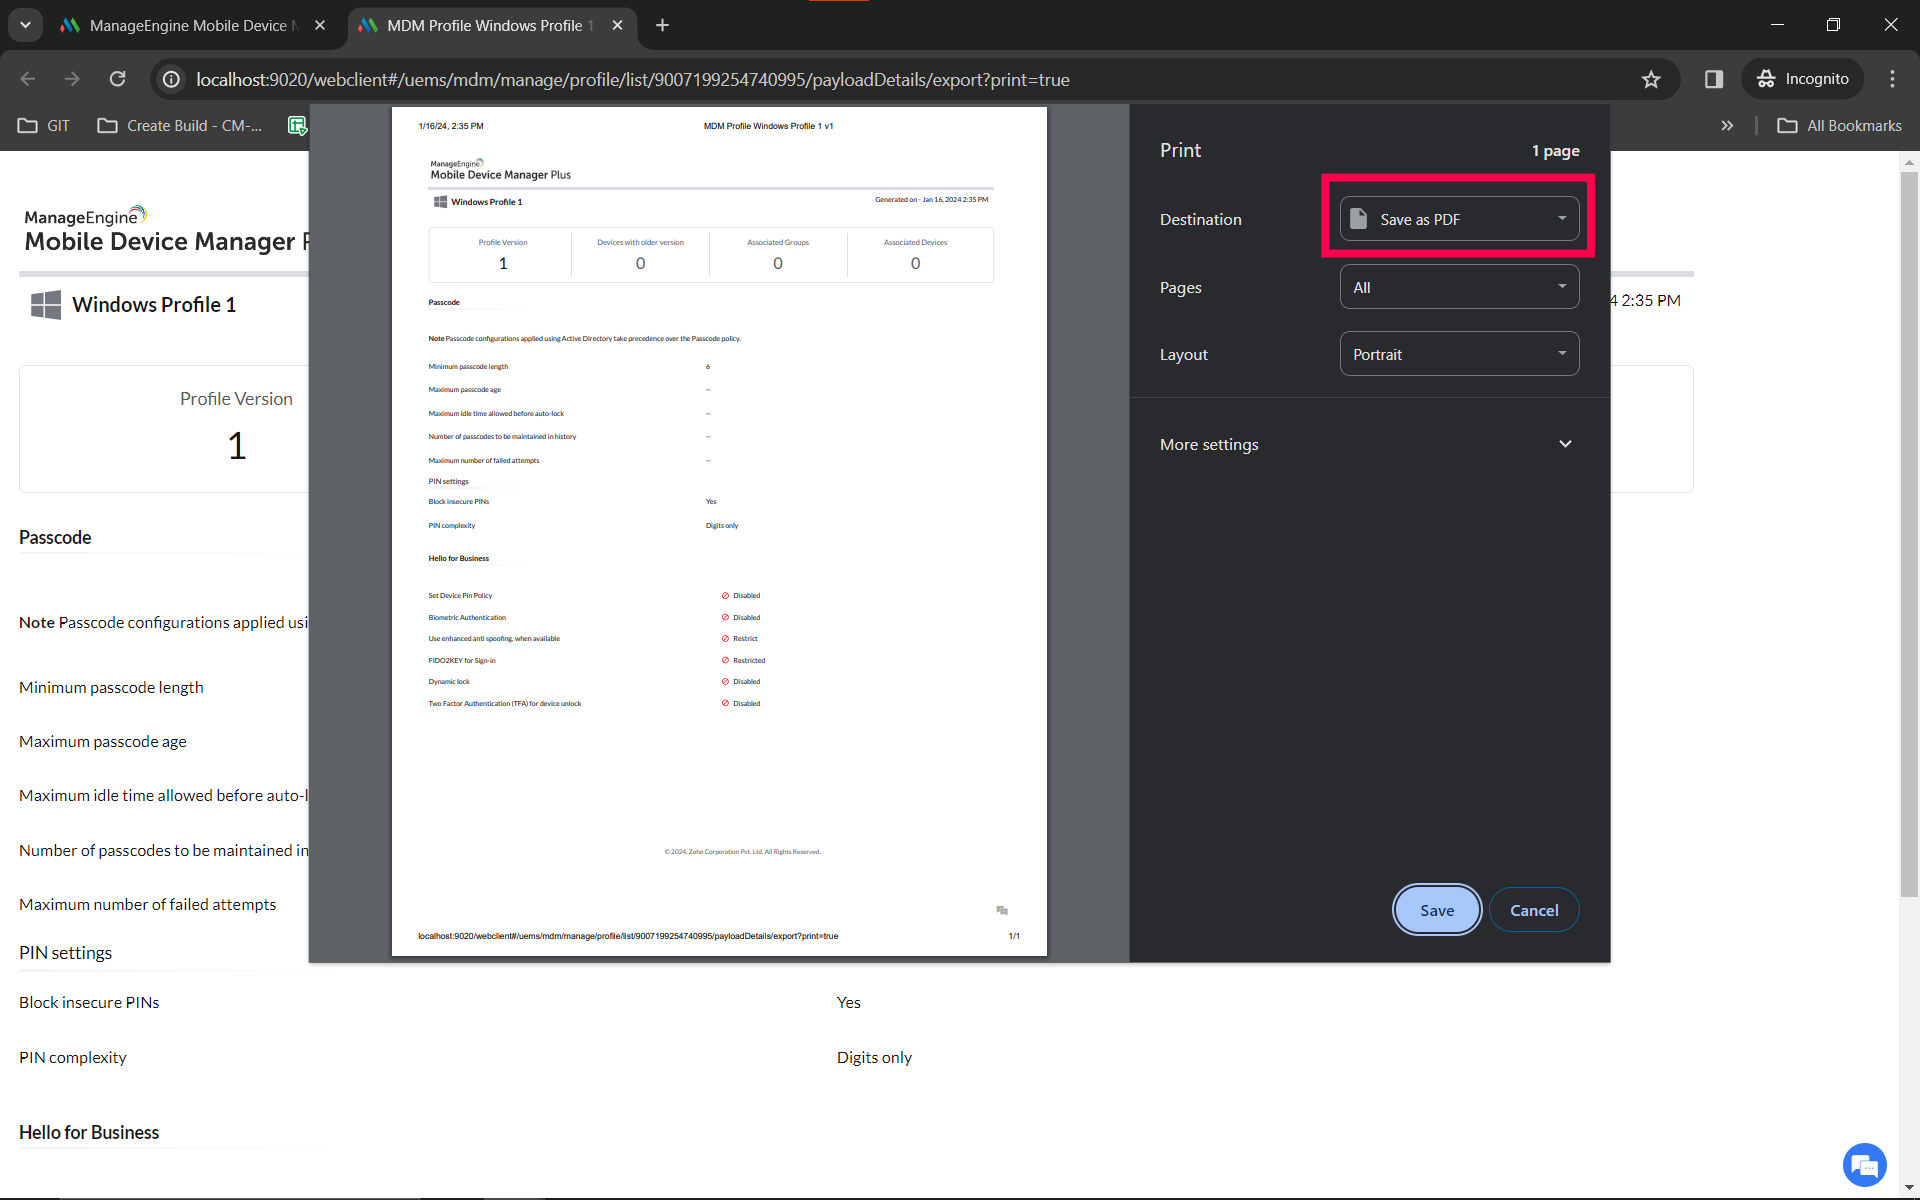
Task: Open Create Build bookmarks folder
Action: (180, 125)
